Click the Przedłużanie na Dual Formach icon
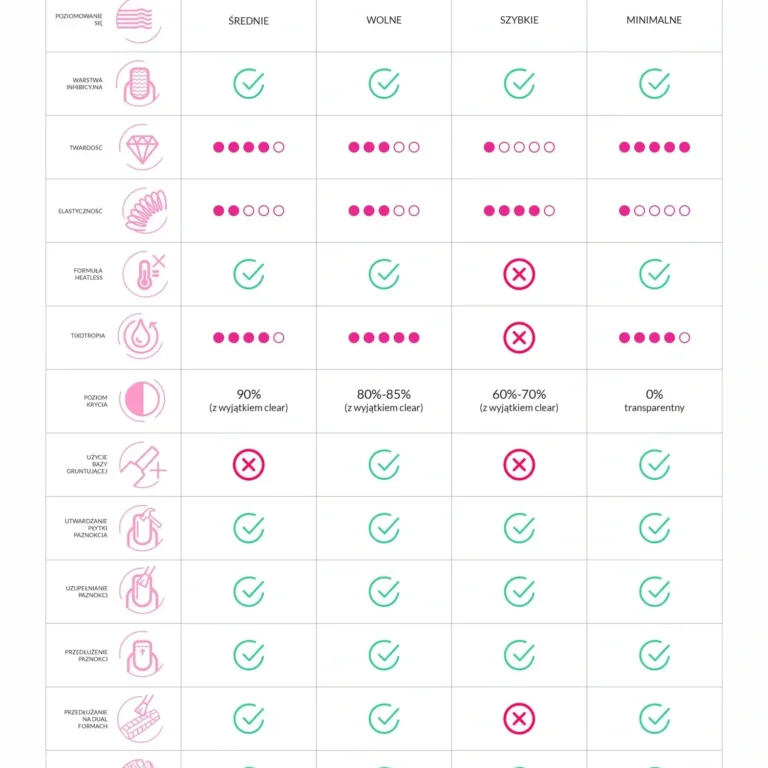Screen dimensions: 768x768 click(x=141, y=718)
